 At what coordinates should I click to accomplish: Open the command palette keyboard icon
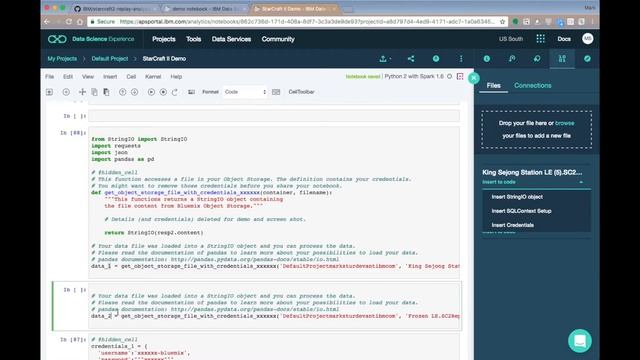[x=191, y=92]
